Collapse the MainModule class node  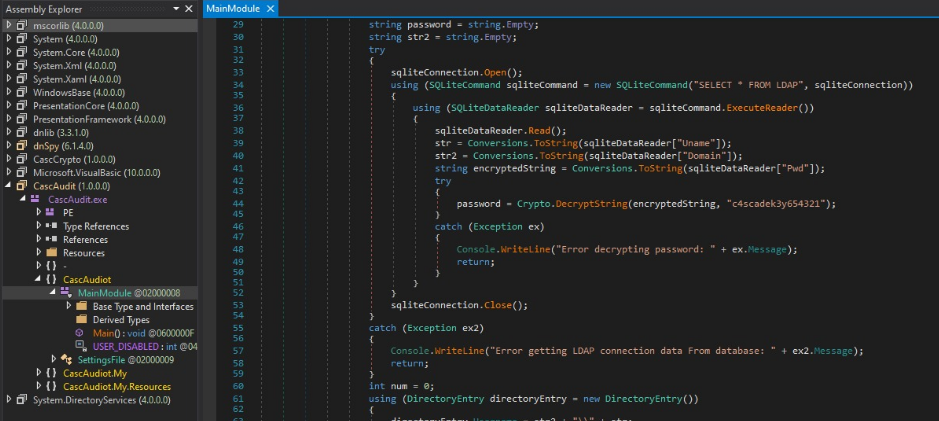coord(54,293)
